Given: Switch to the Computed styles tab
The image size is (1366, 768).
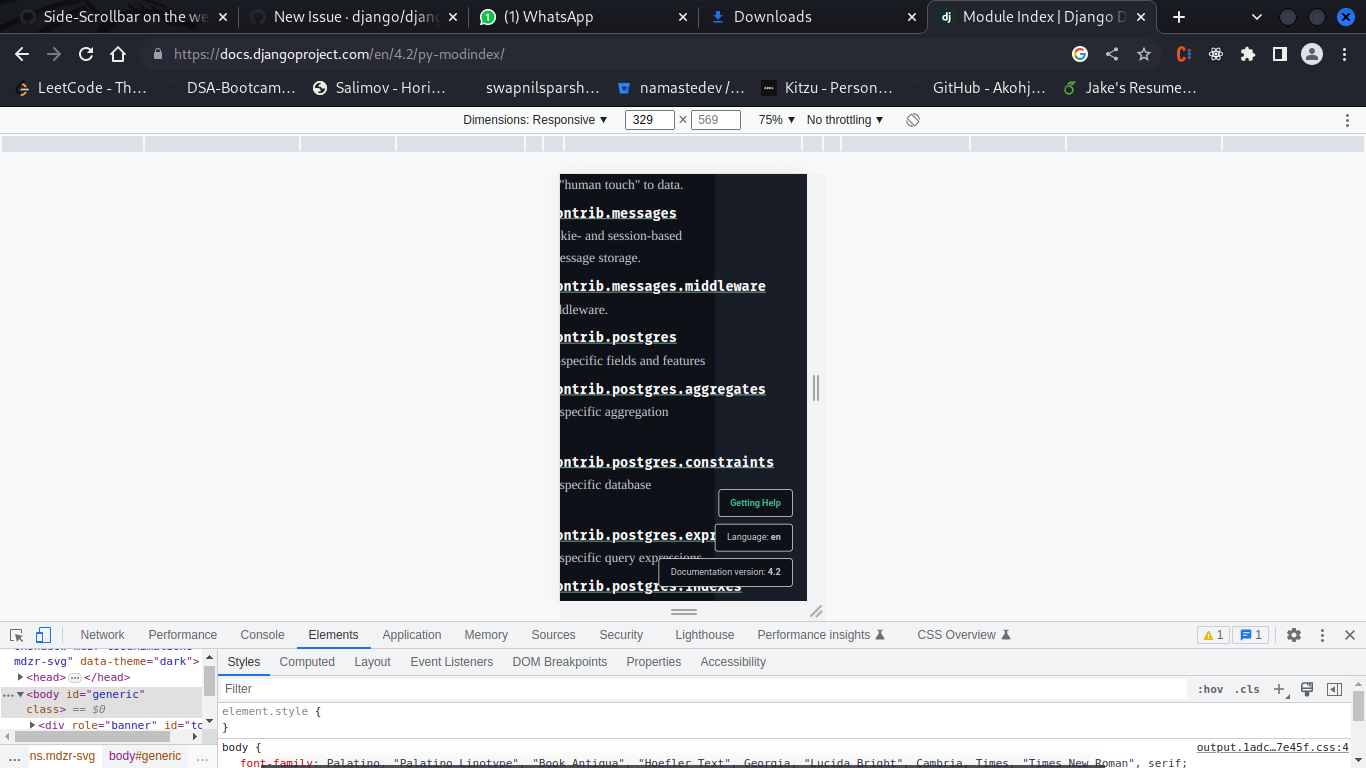Looking at the screenshot, I should pyautogui.click(x=307, y=661).
